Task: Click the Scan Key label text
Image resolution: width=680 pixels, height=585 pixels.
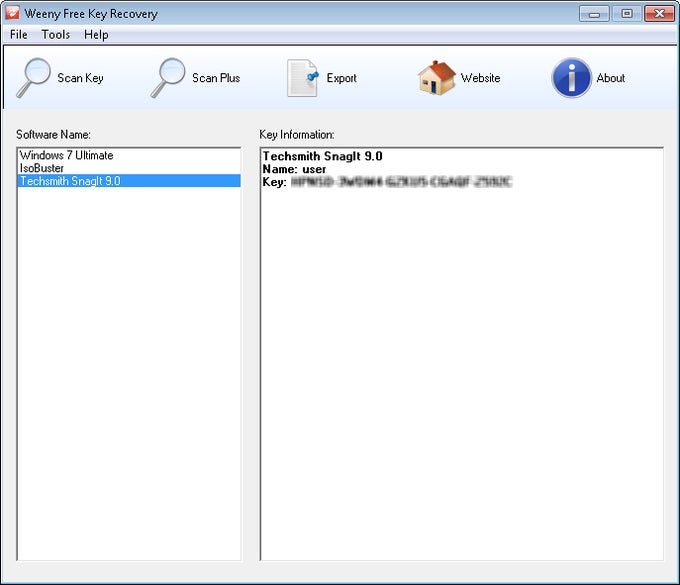Action: click(x=80, y=78)
